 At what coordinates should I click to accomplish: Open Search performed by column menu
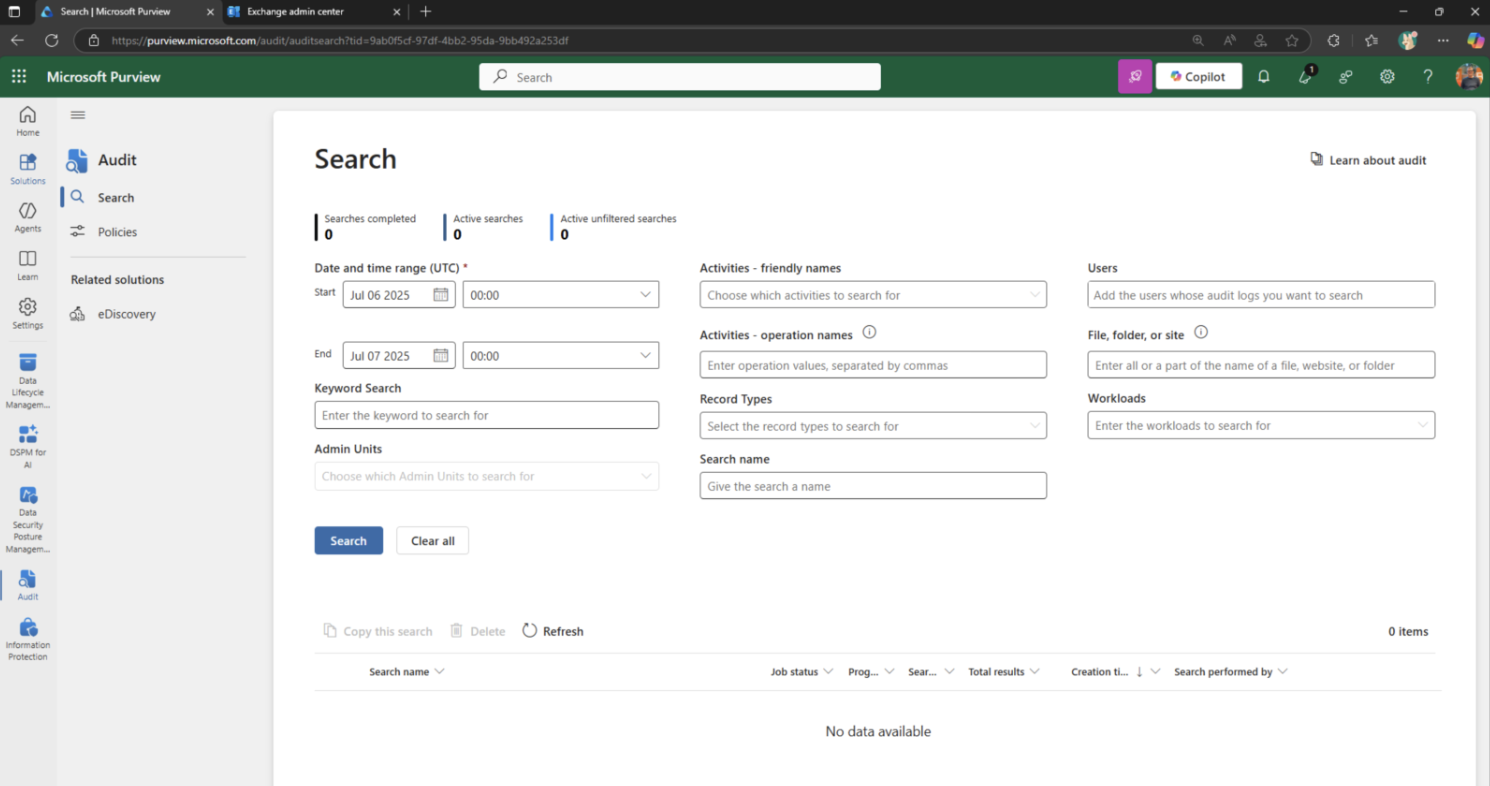click(x=1282, y=672)
